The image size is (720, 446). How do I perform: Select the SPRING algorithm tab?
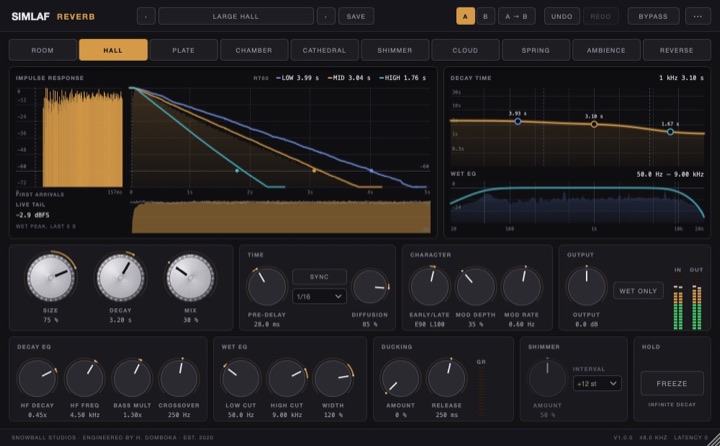coord(535,50)
